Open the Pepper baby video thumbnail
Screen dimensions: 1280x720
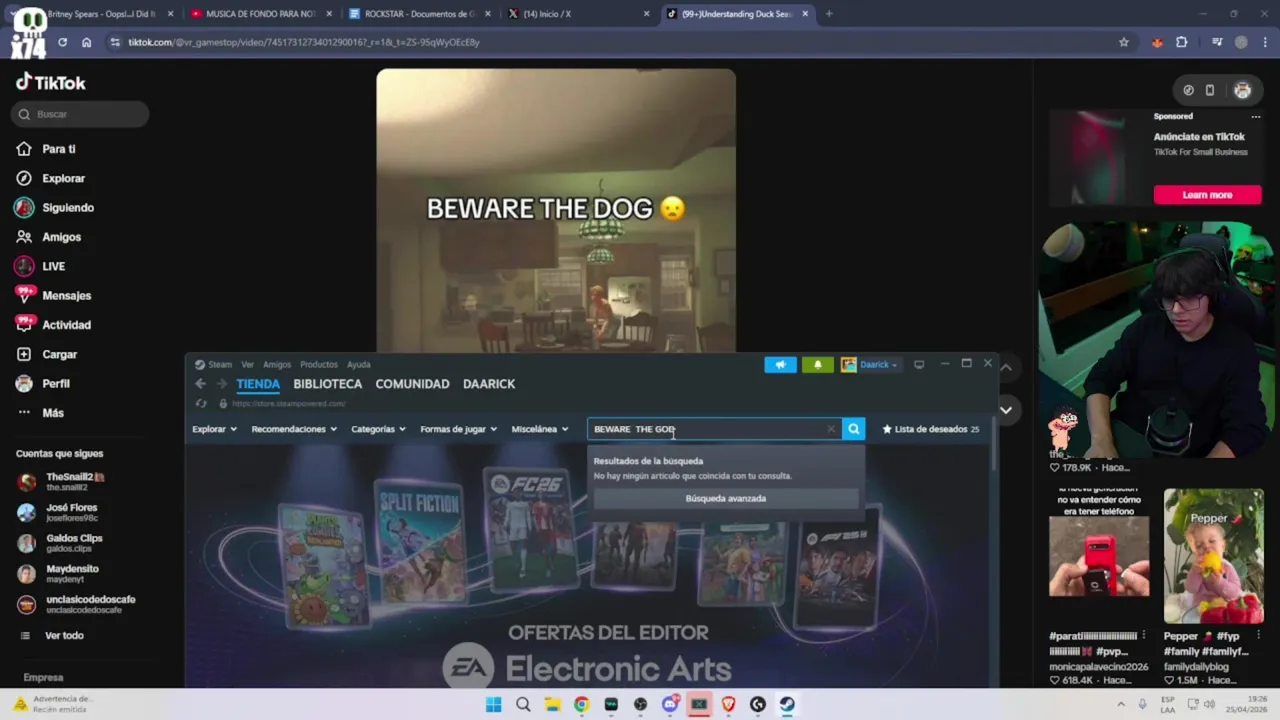click(x=1213, y=555)
